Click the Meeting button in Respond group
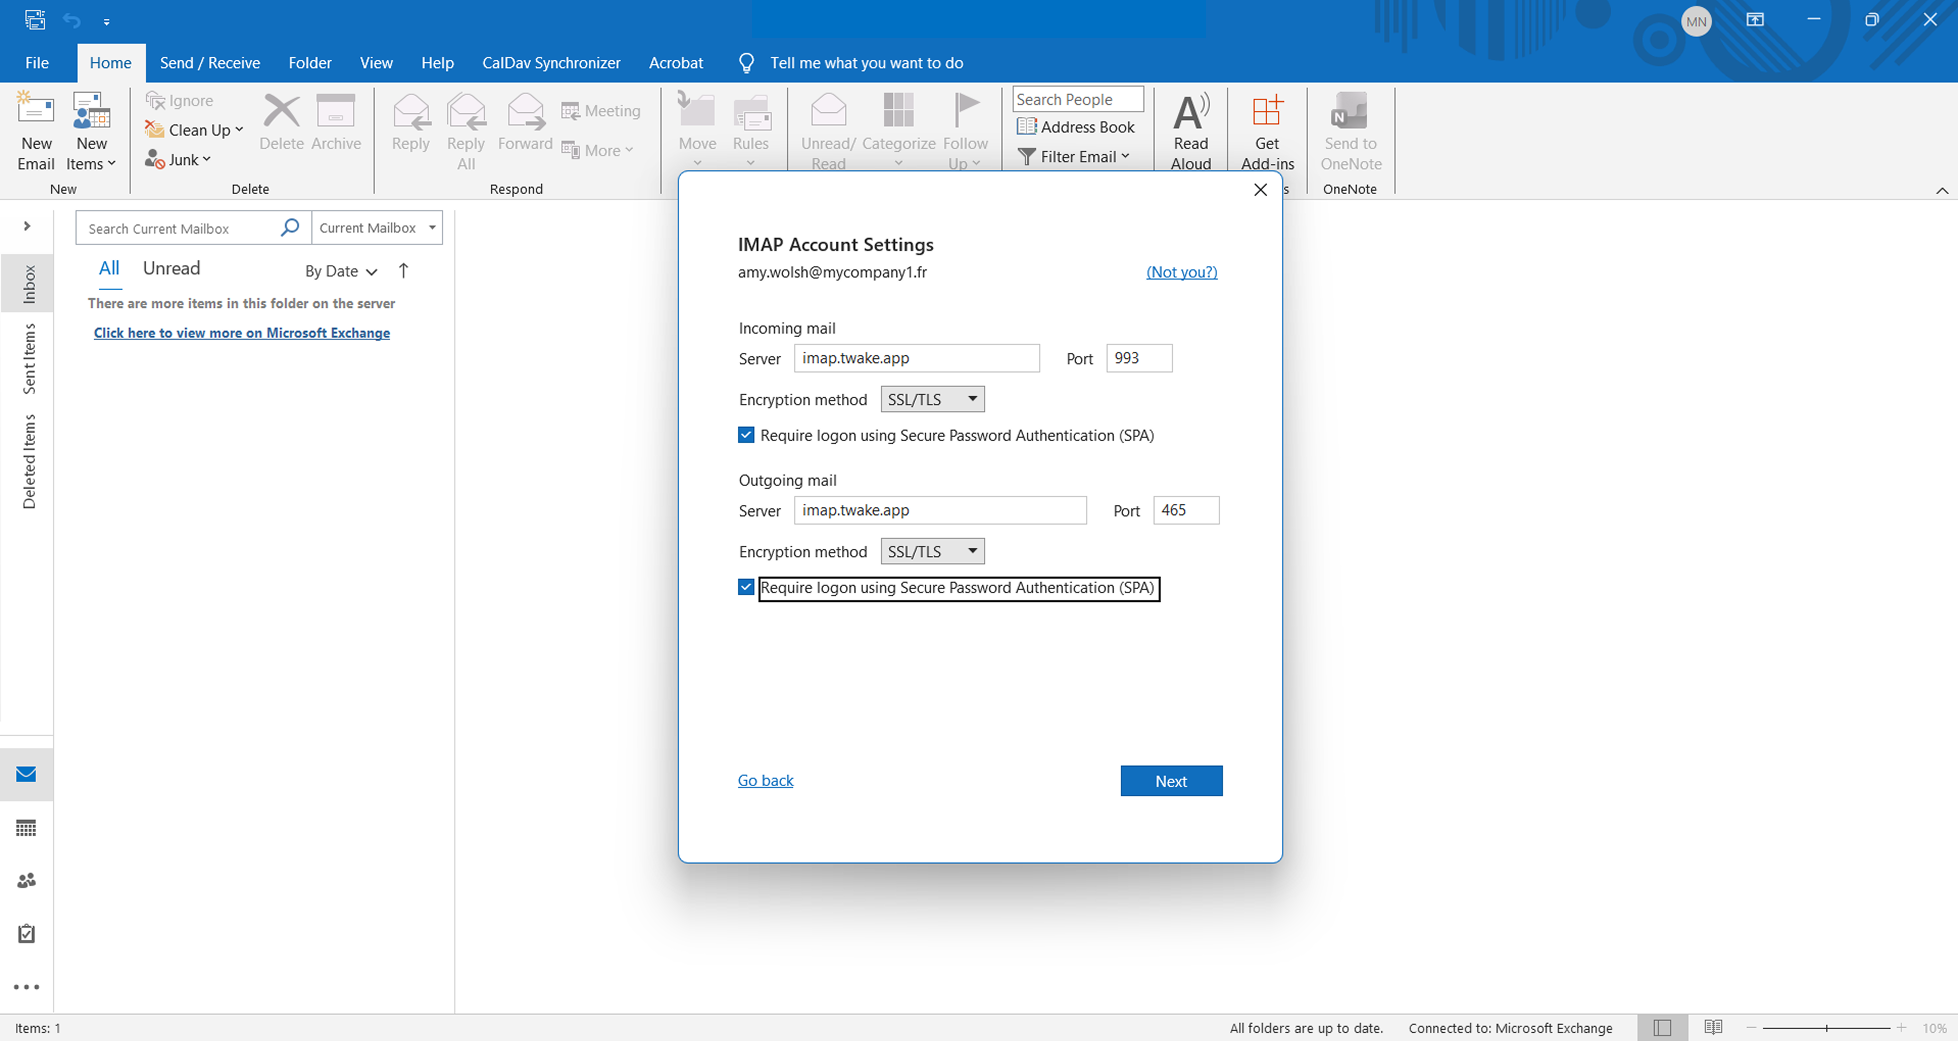This screenshot has width=1958, height=1041. [601, 111]
